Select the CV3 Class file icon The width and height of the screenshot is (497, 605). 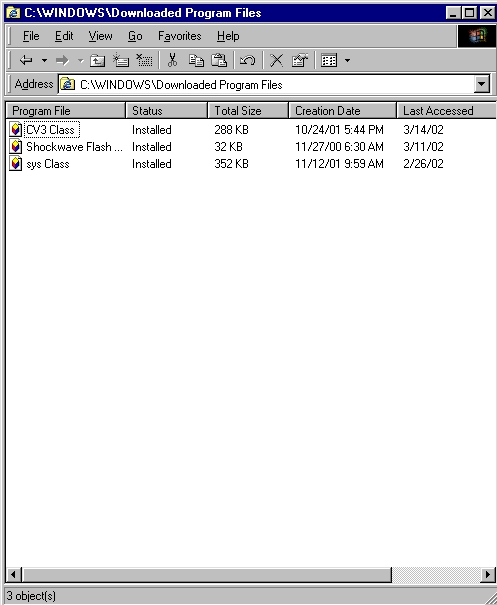coord(15,130)
